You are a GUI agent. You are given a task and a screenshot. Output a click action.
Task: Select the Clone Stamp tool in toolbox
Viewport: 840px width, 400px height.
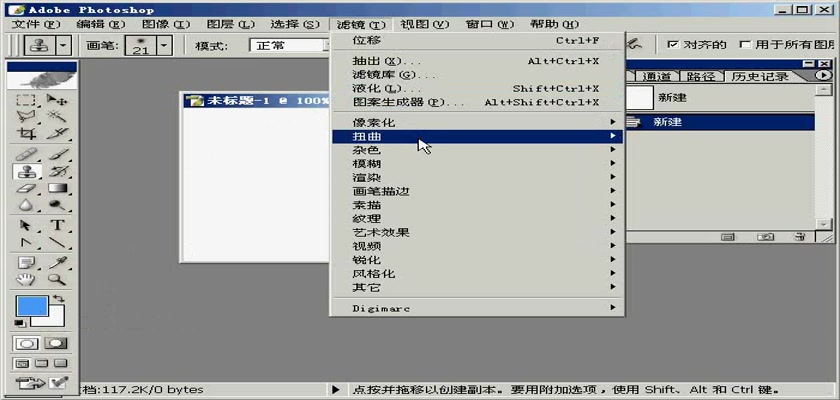coord(25,171)
